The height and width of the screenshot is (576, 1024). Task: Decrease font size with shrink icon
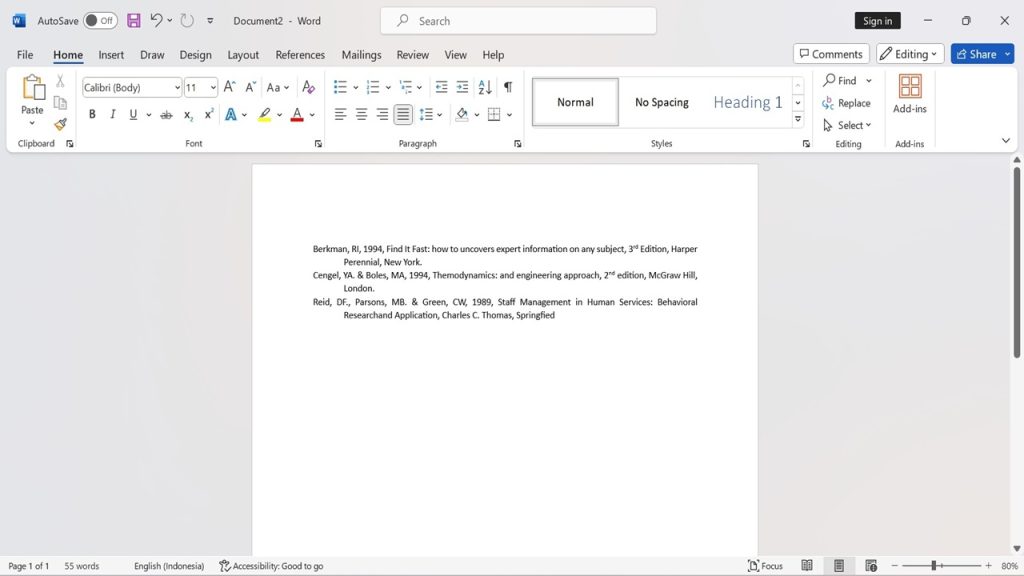click(250, 87)
